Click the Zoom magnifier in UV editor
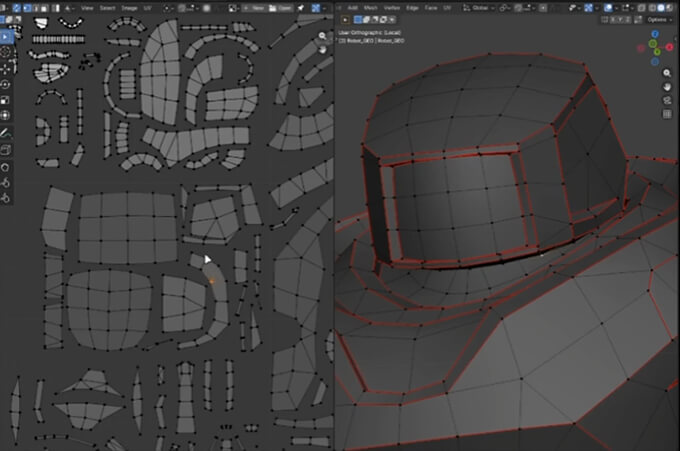The width and height of the screenshot is (680, 451). (322, 36)
